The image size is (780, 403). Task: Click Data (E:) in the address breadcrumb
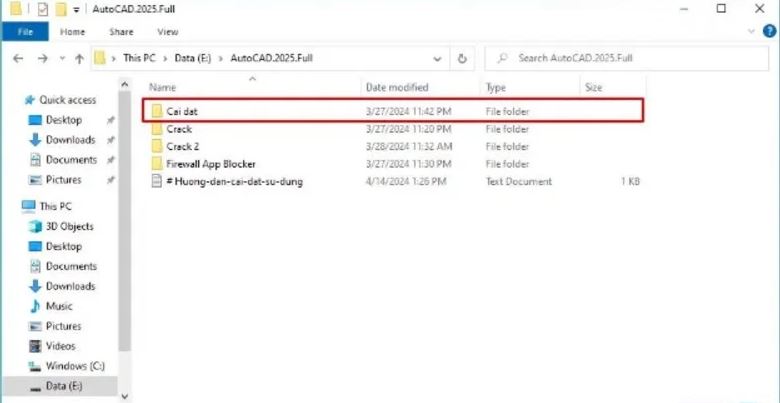[193, 58]
